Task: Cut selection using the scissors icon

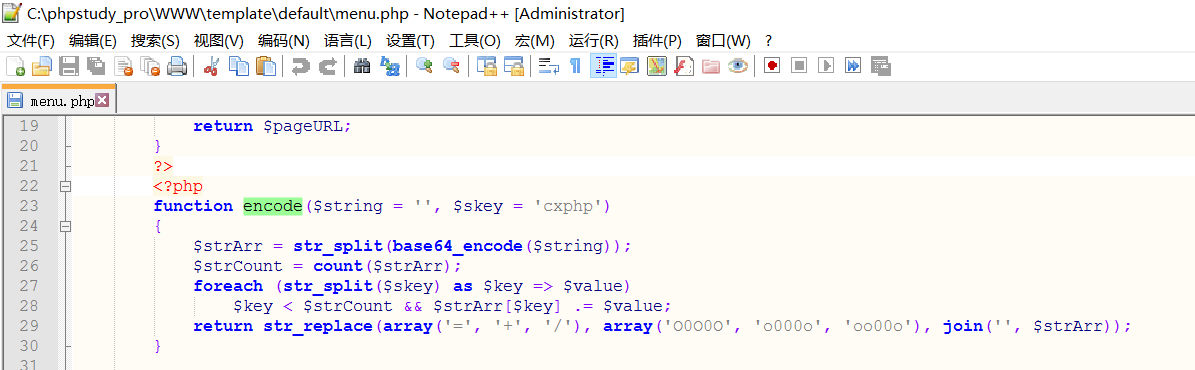Action: click(x=212, y=66)
